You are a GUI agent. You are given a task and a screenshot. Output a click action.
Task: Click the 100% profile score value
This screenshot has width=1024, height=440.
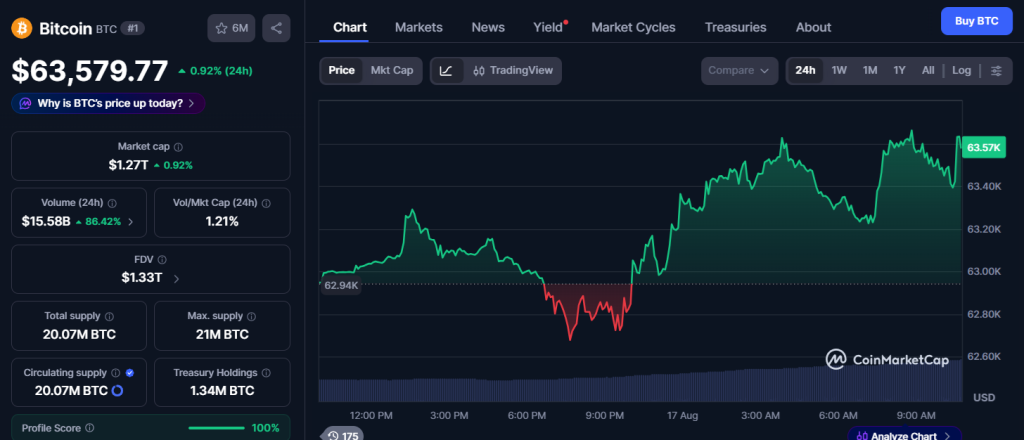tap(265, 428)
